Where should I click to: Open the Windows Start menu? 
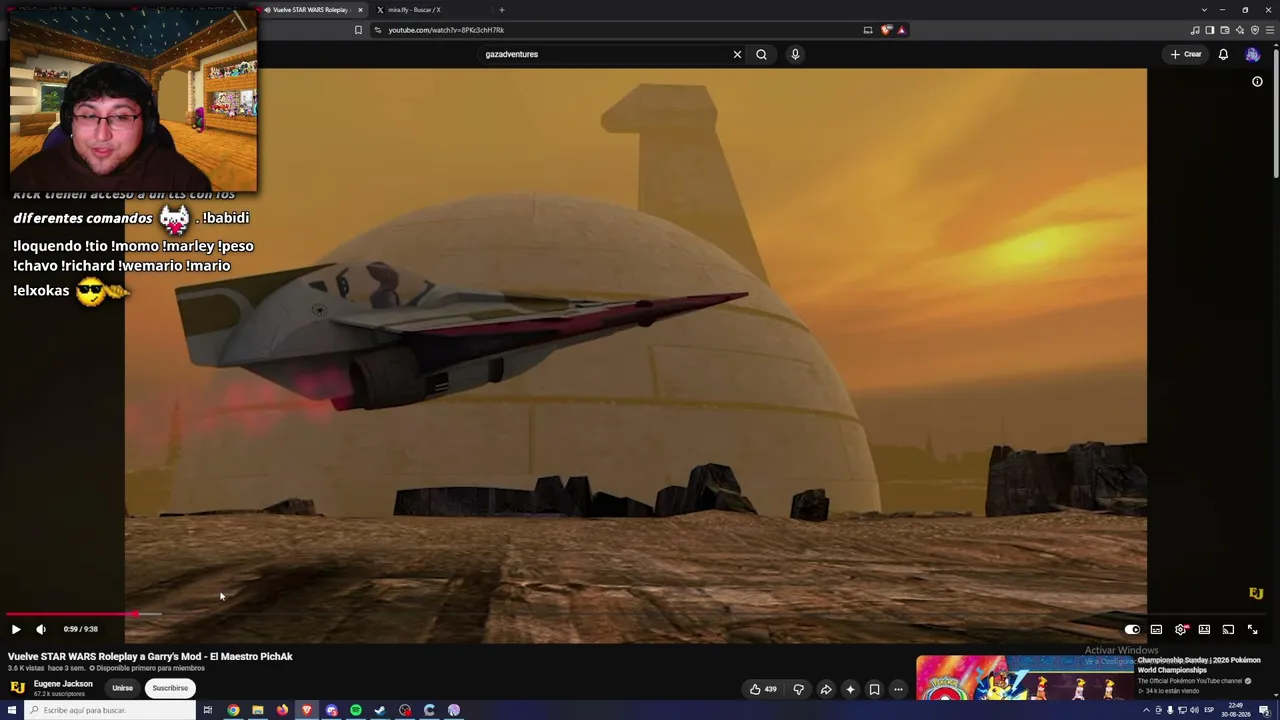click(x=12, y=710)
